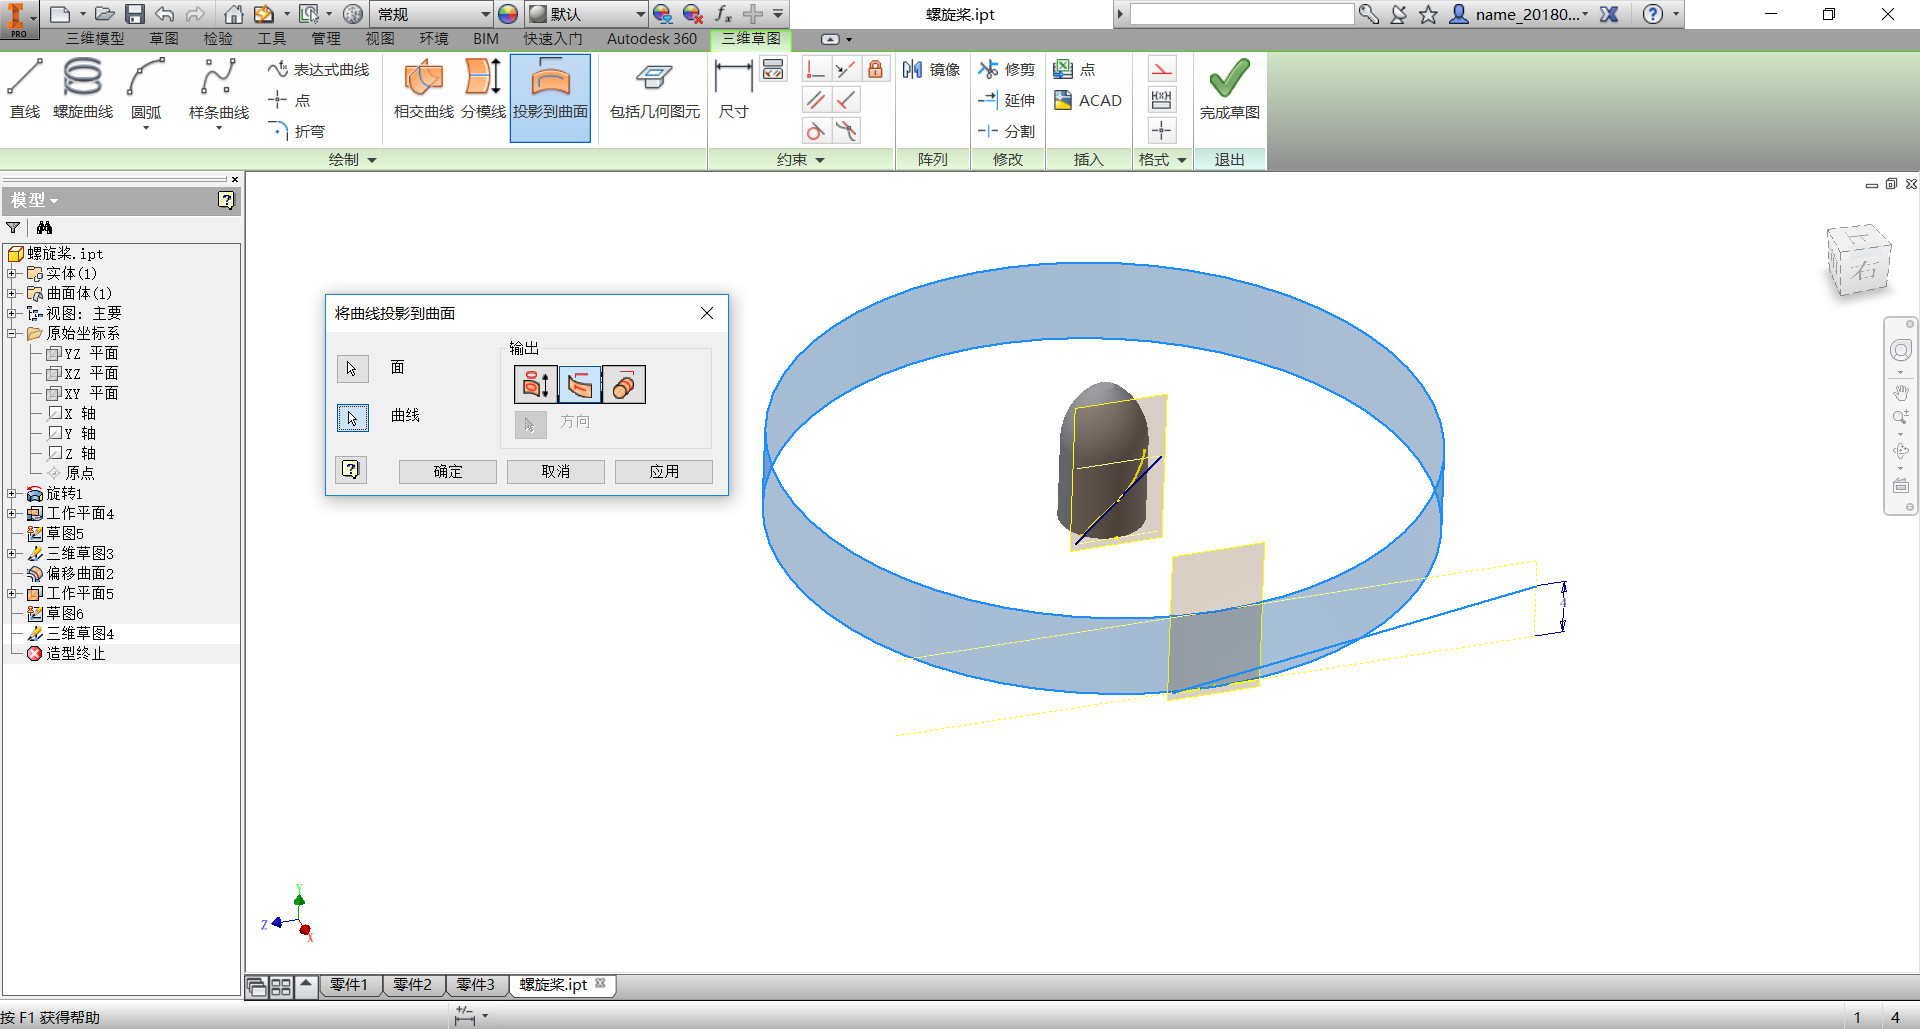The image size is (1920, 1029).
Task: Activate the 面 face selector arrow
Action: pos(352,369)
